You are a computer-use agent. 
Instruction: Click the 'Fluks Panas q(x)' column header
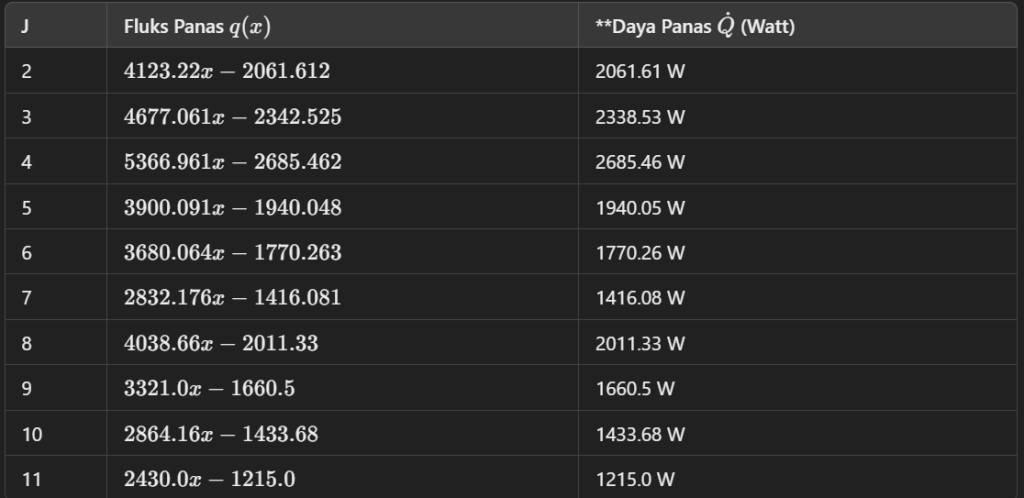click(x=197, y=27)
